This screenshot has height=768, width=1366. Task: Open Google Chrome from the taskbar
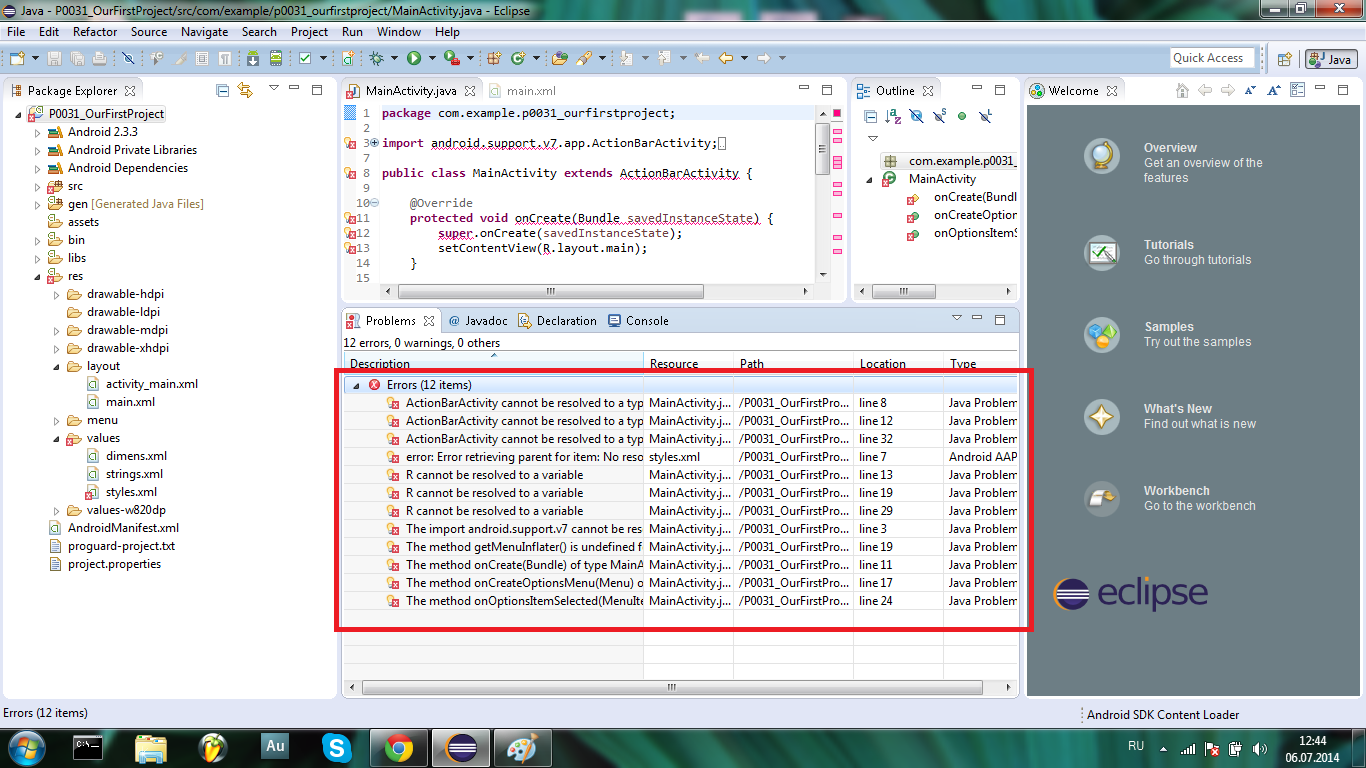(399, 748)
